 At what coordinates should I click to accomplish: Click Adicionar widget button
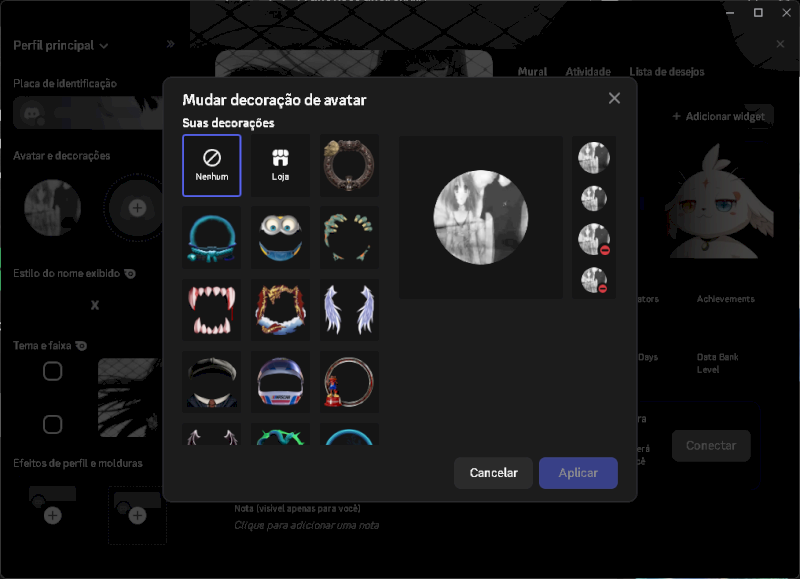(x=718, y=116)
